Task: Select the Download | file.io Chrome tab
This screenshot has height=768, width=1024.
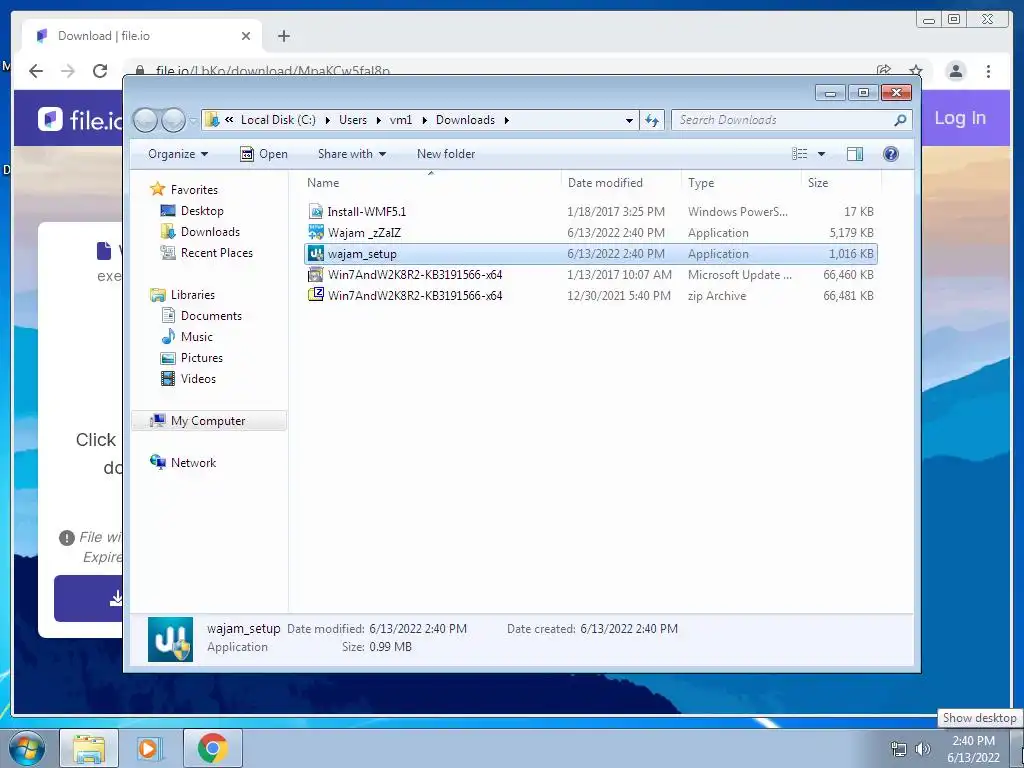Action: pos(142,36)
